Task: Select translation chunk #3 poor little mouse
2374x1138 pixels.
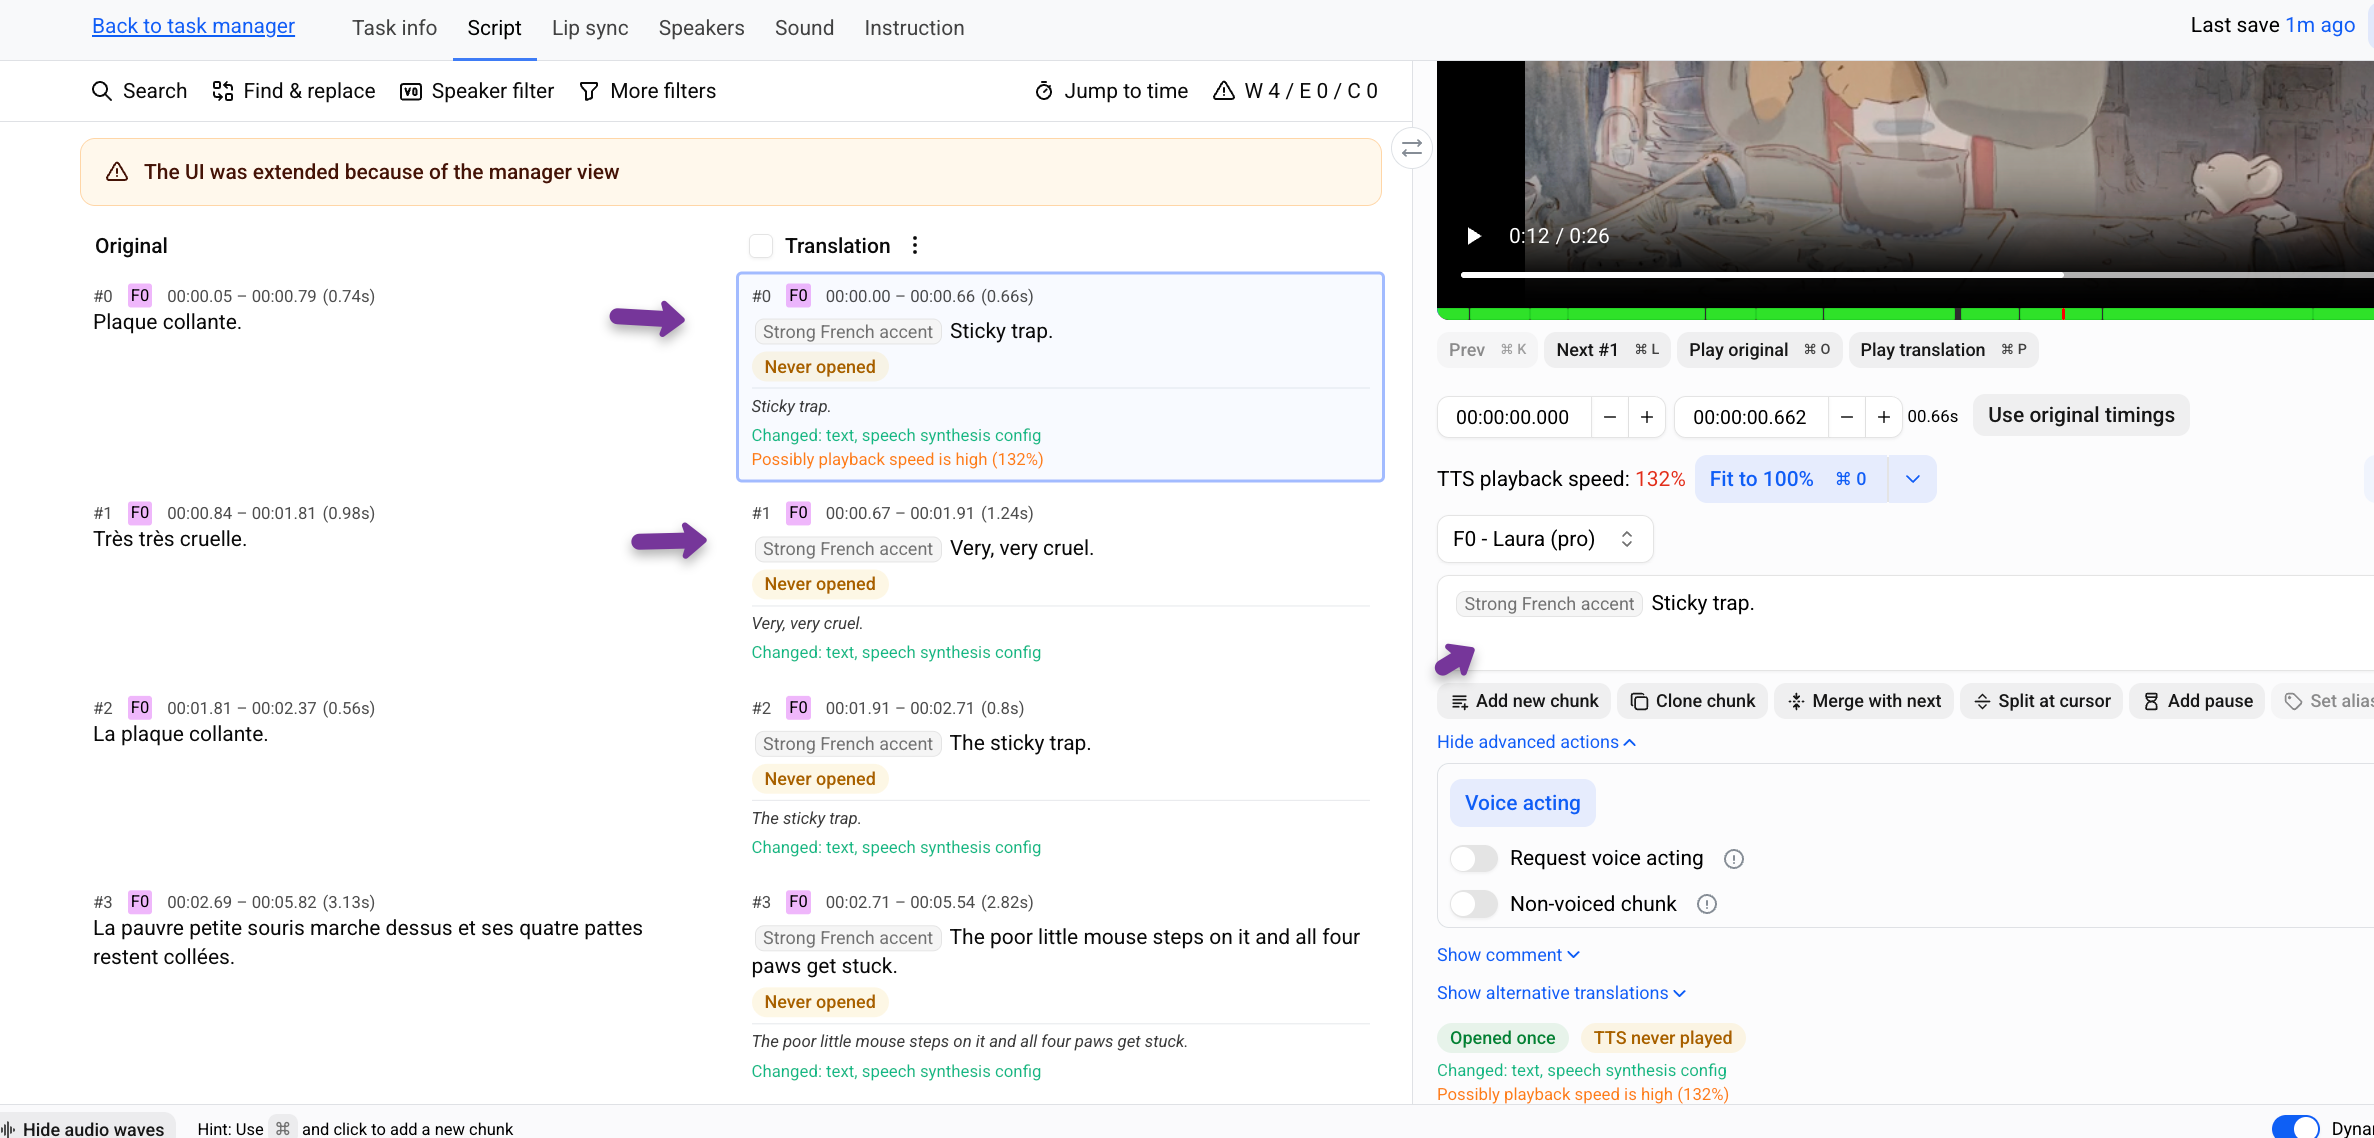Action: (x=1060, y=986)
